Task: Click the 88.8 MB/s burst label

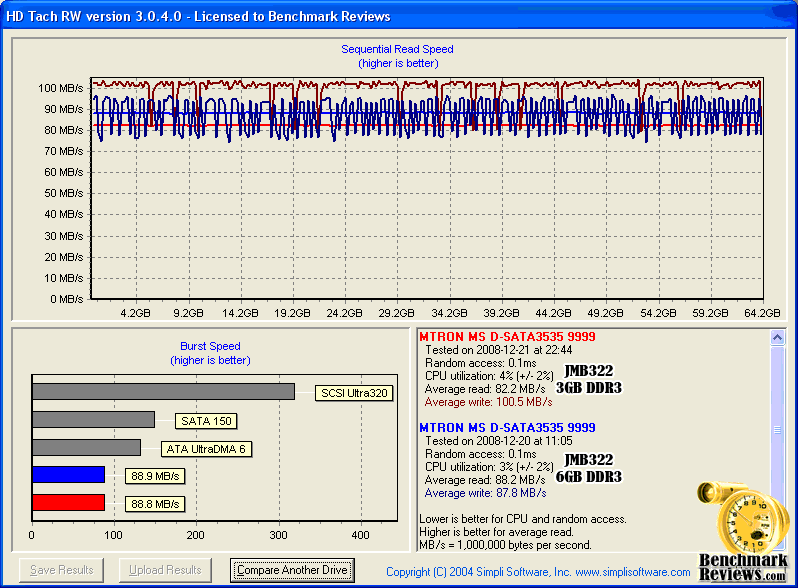Action: tap(155, 504)
